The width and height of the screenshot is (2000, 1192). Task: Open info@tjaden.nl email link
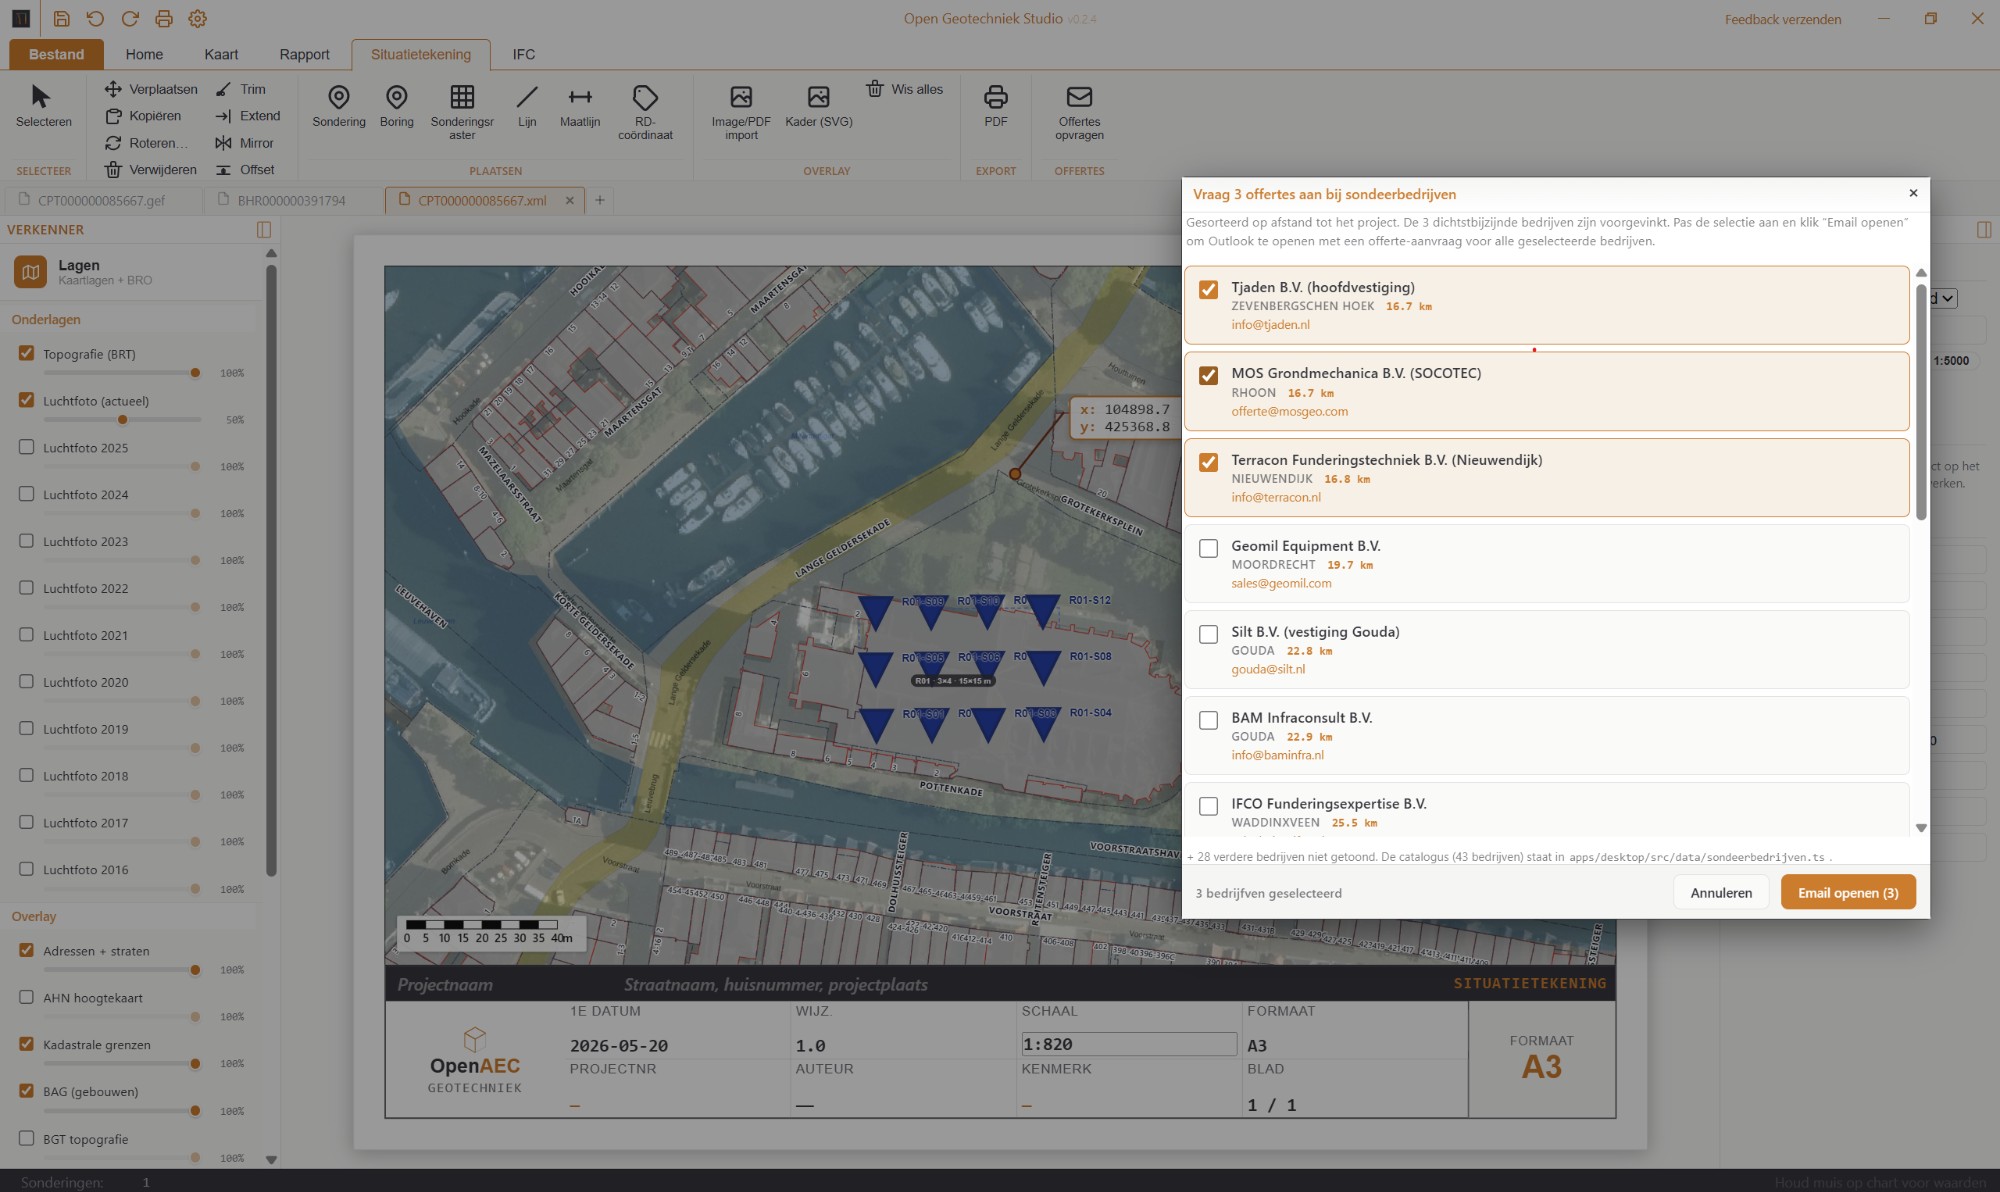pyautogui.click(x=1270, y=325)
